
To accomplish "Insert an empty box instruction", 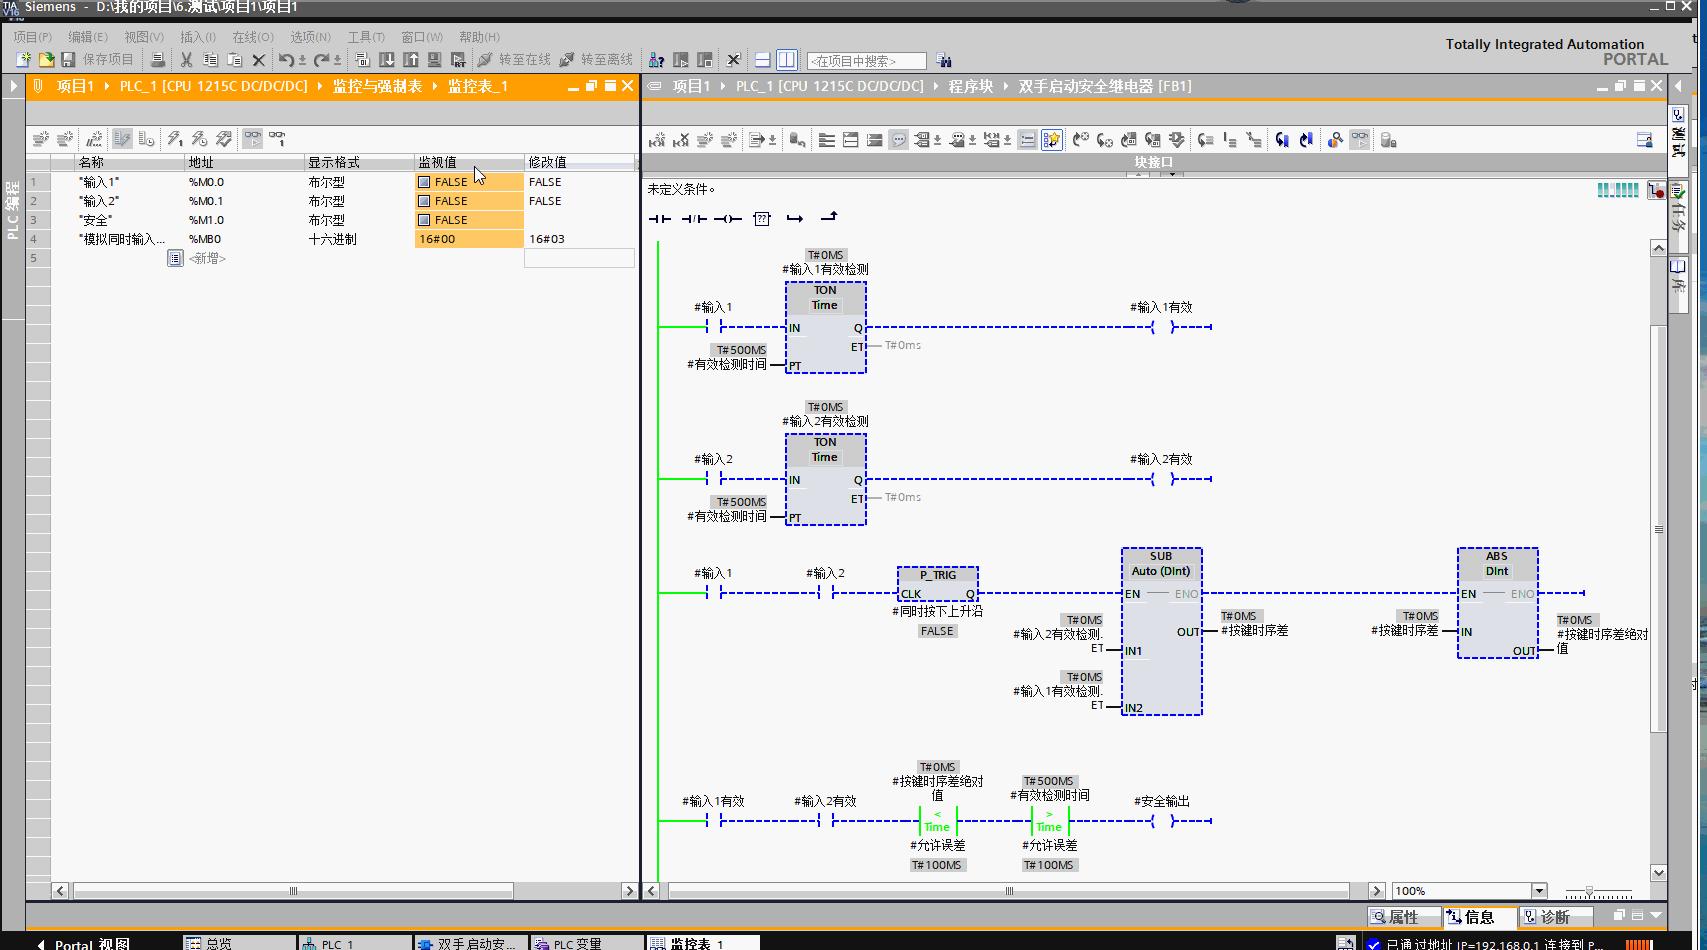I will pos(762,219).
